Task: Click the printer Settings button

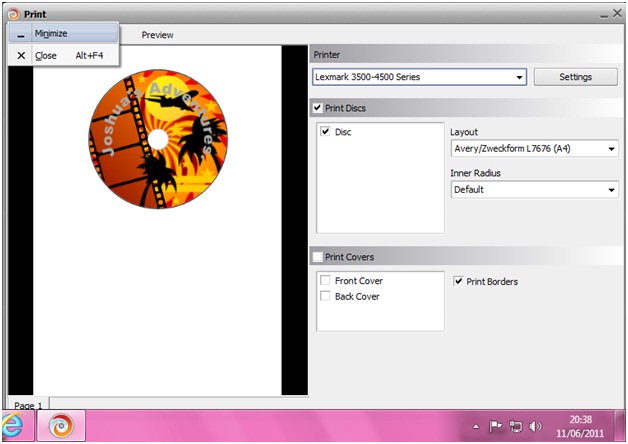Action: pyautogui.click(x=575, y=77)
